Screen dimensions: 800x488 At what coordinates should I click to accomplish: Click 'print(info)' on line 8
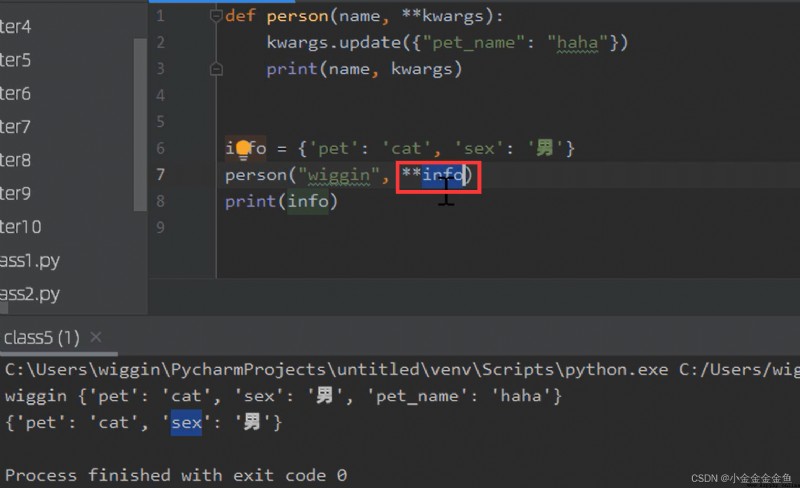coord(281,202)
